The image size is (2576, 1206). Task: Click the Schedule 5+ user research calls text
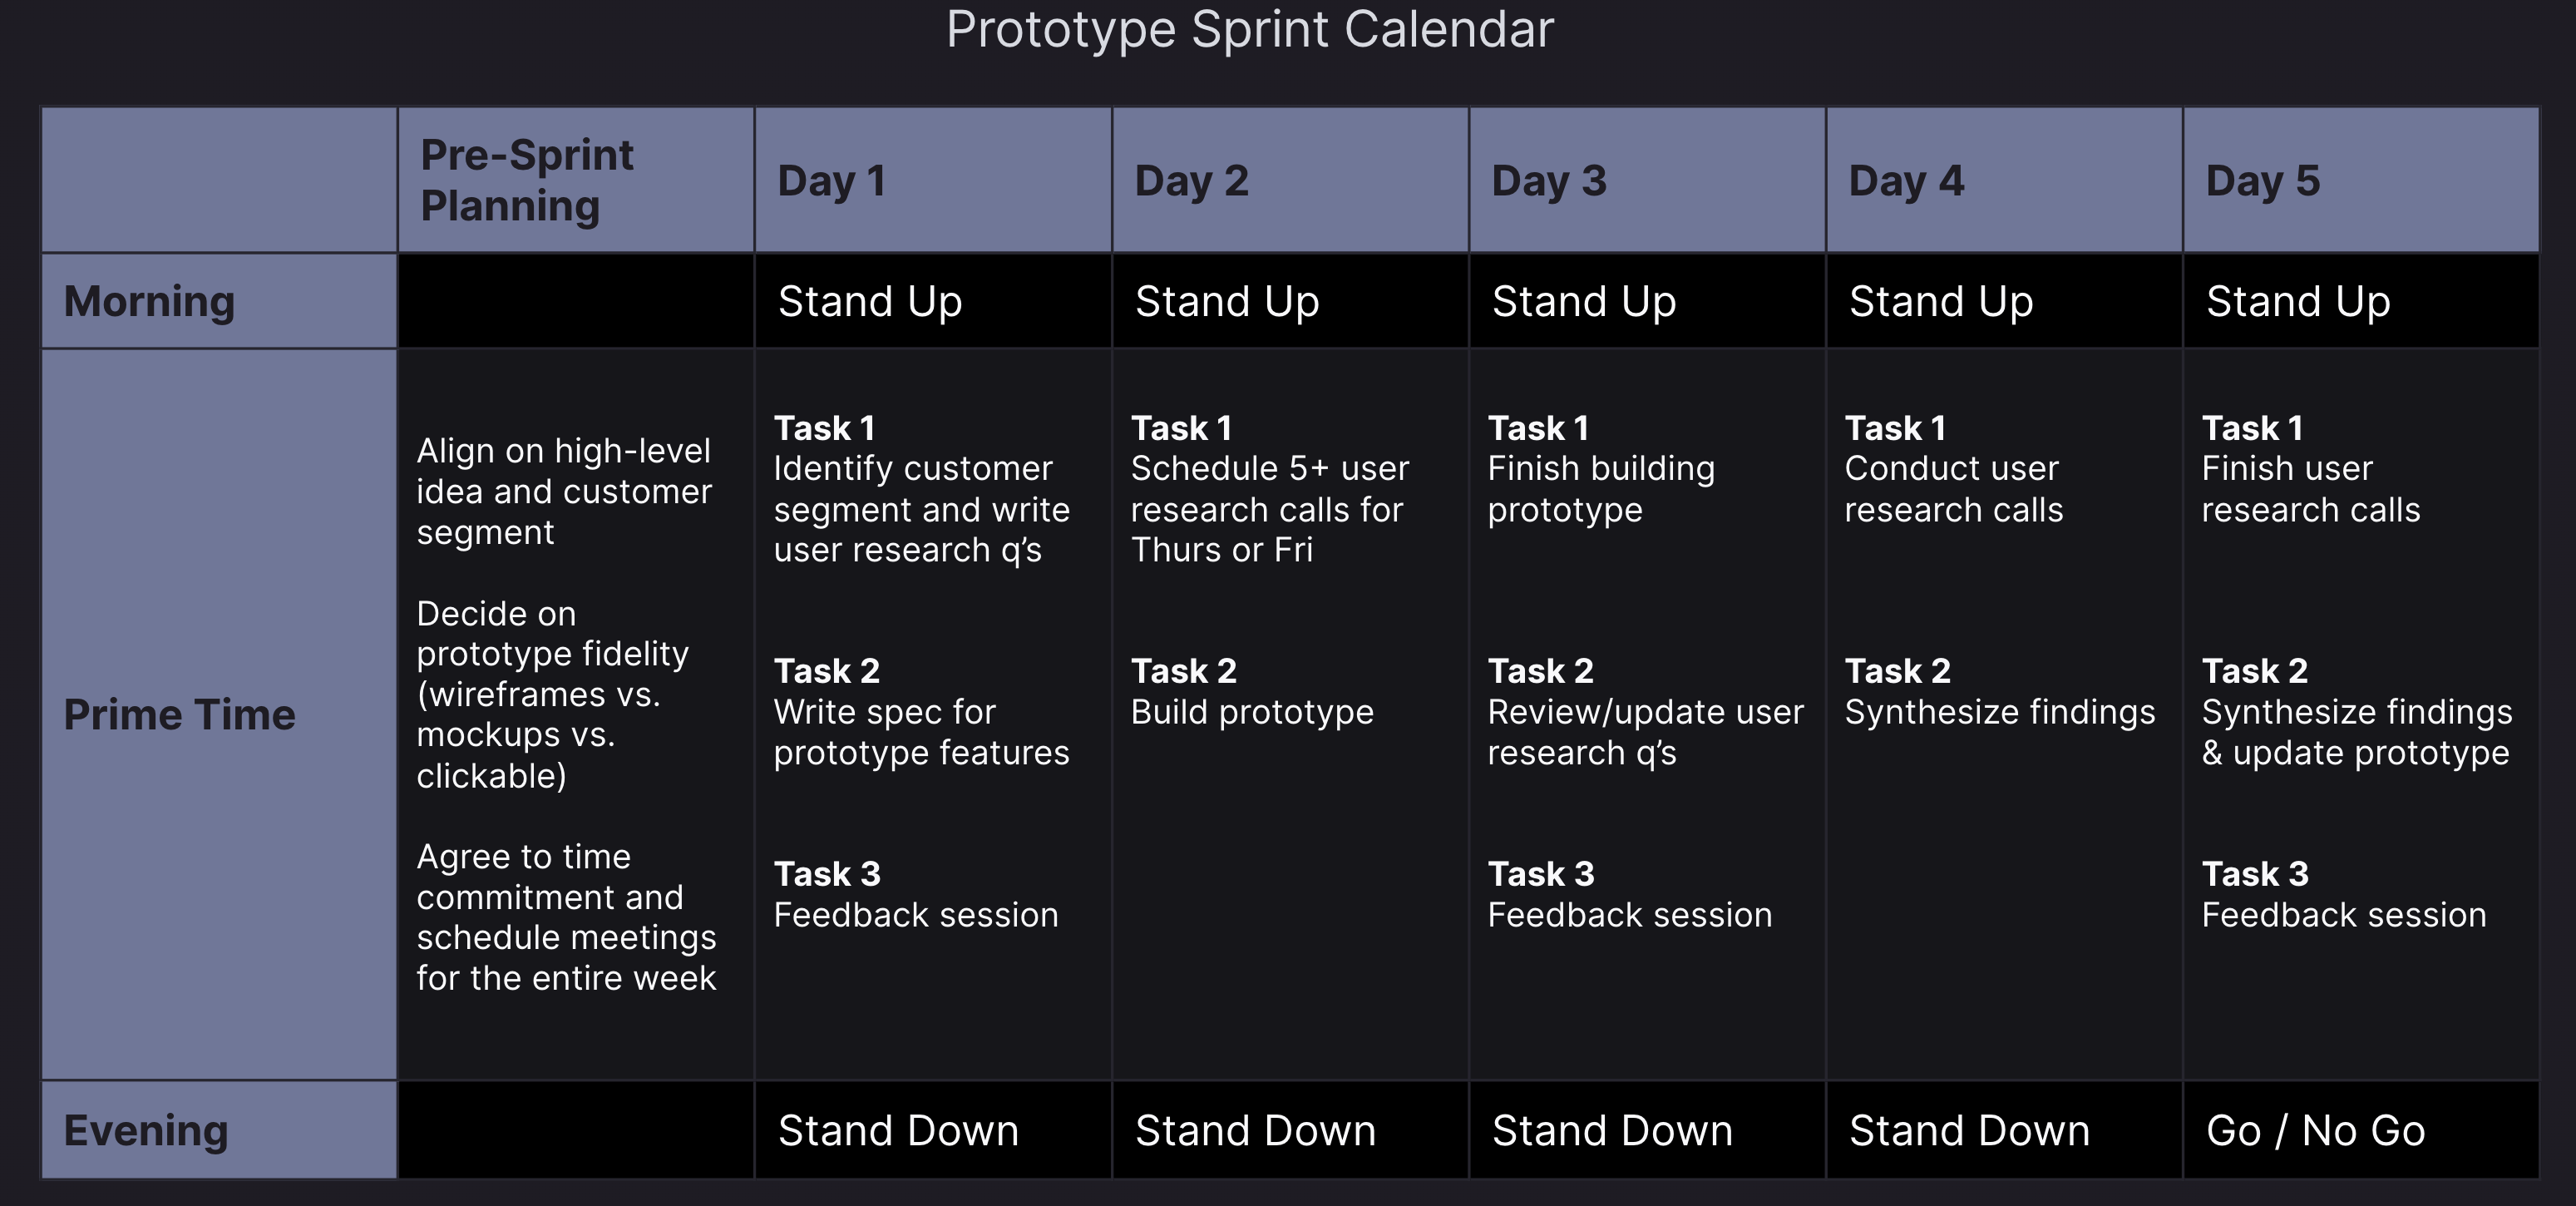(x=1269, y=509)
